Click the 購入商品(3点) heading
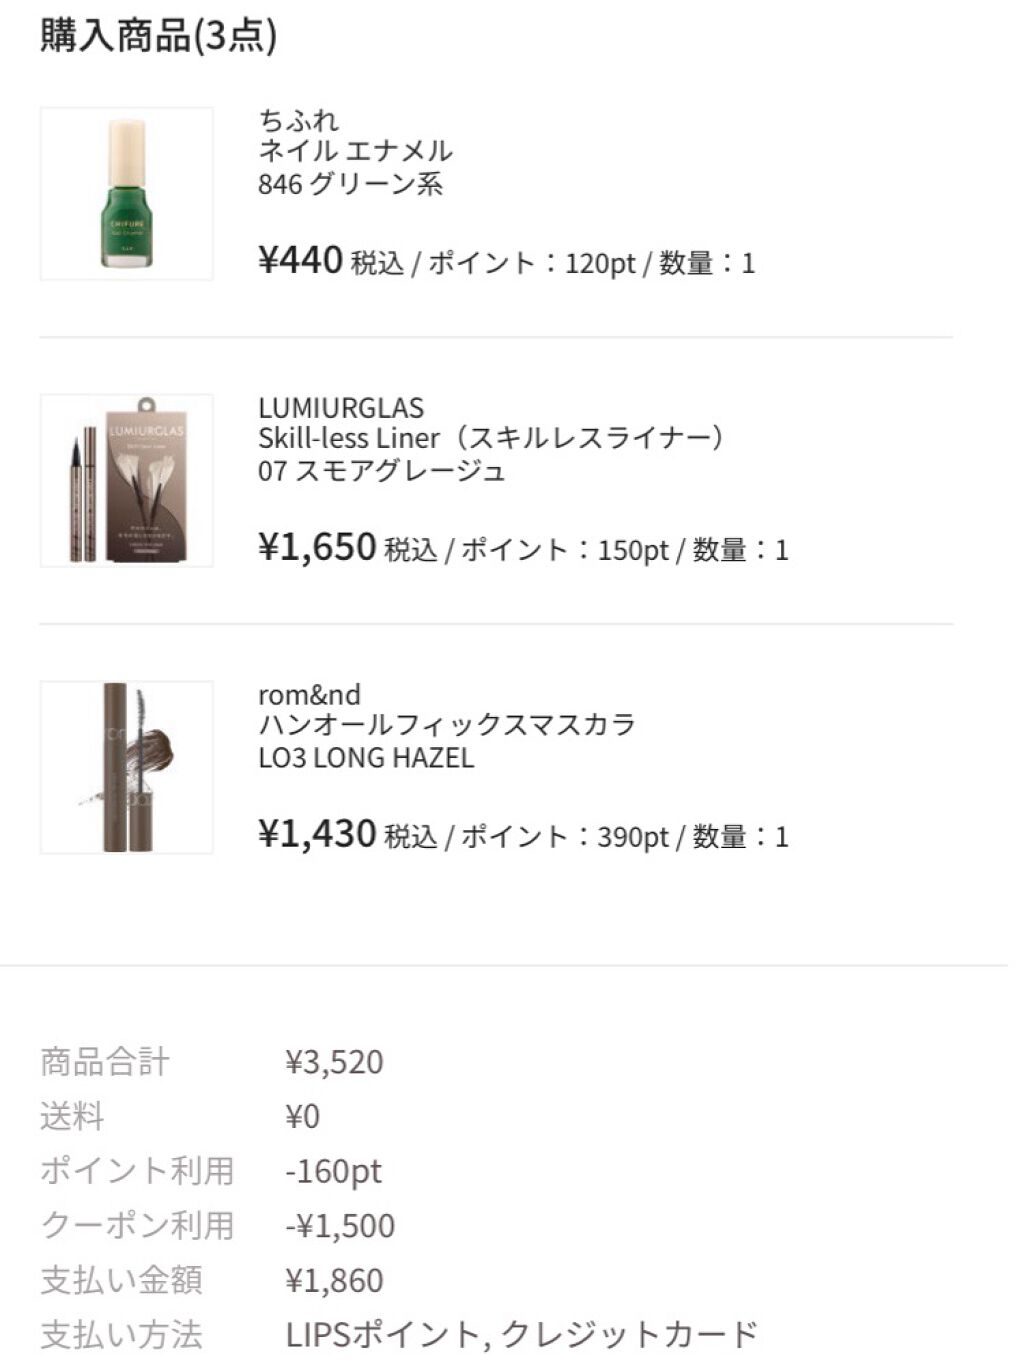Viewport: 1024px width, 1367px height. 158,35
